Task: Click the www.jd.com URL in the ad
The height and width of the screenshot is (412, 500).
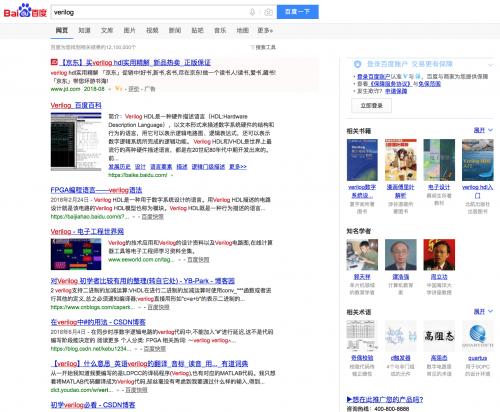Action: coord(65,89)
